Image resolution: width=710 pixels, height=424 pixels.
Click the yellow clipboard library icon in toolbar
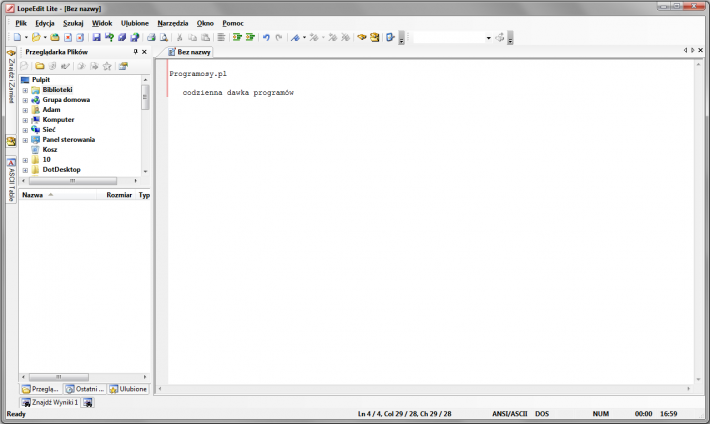pos(374,38)
